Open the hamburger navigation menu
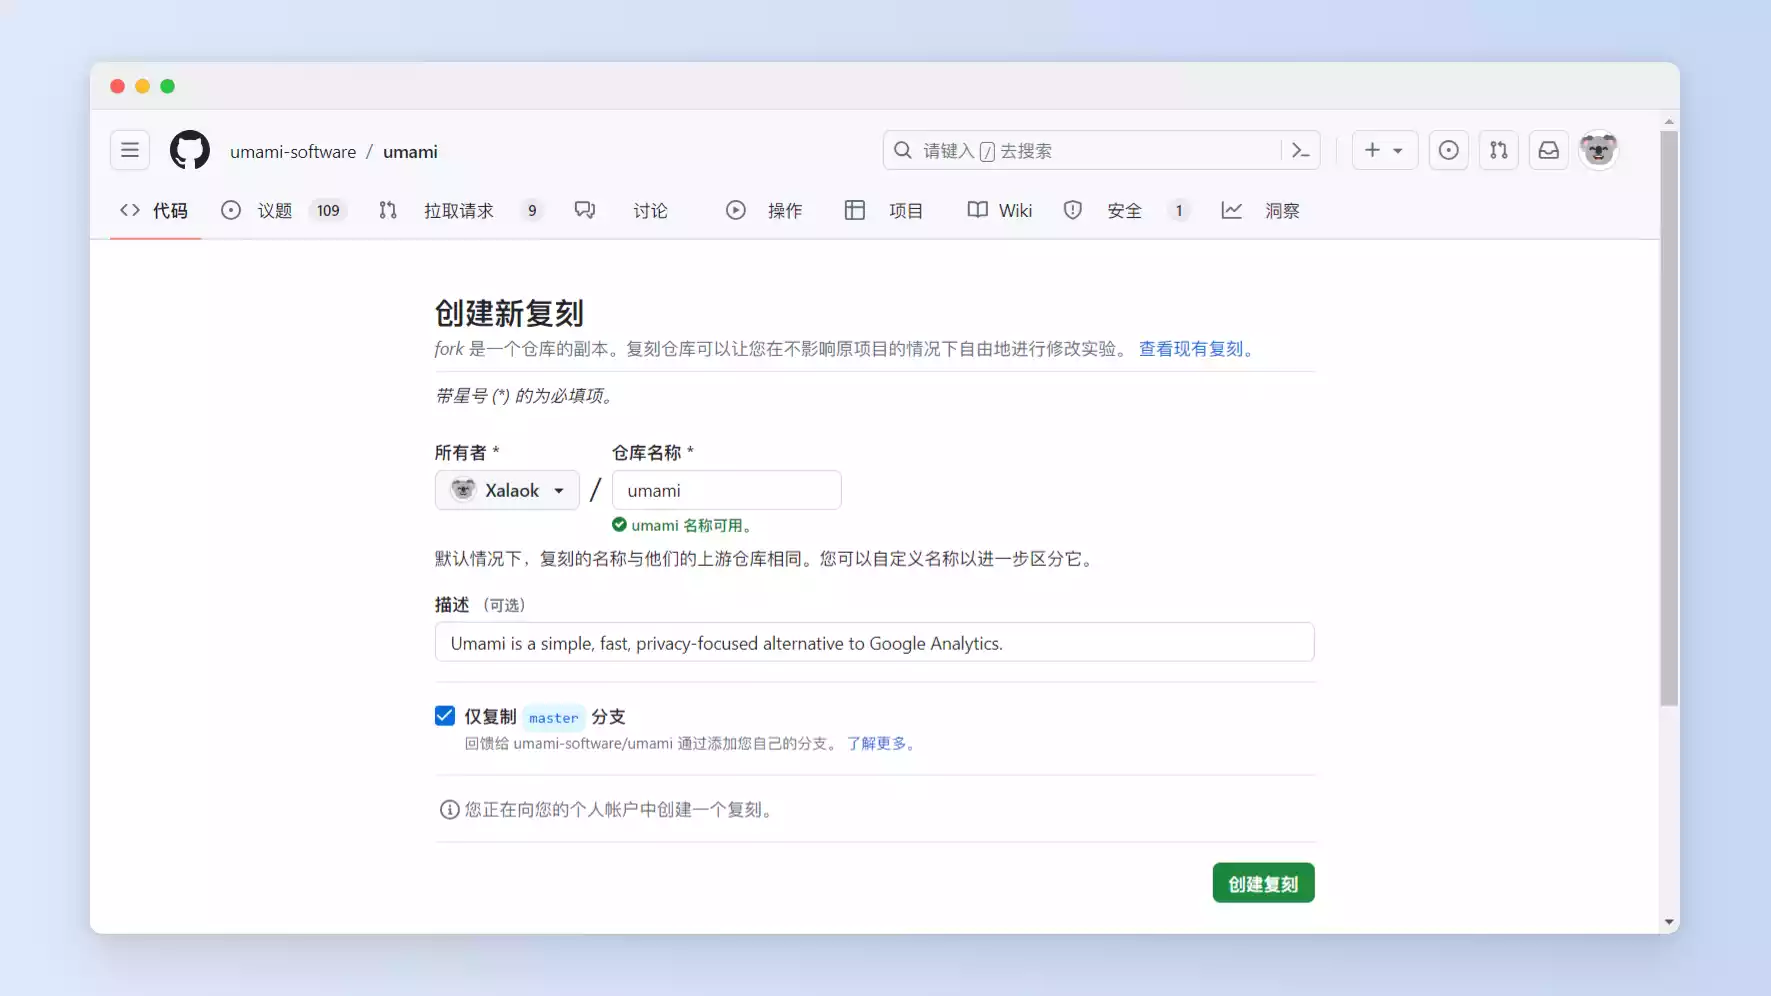Viewport: 1771px width, 996px height. [x=130, y=150]
